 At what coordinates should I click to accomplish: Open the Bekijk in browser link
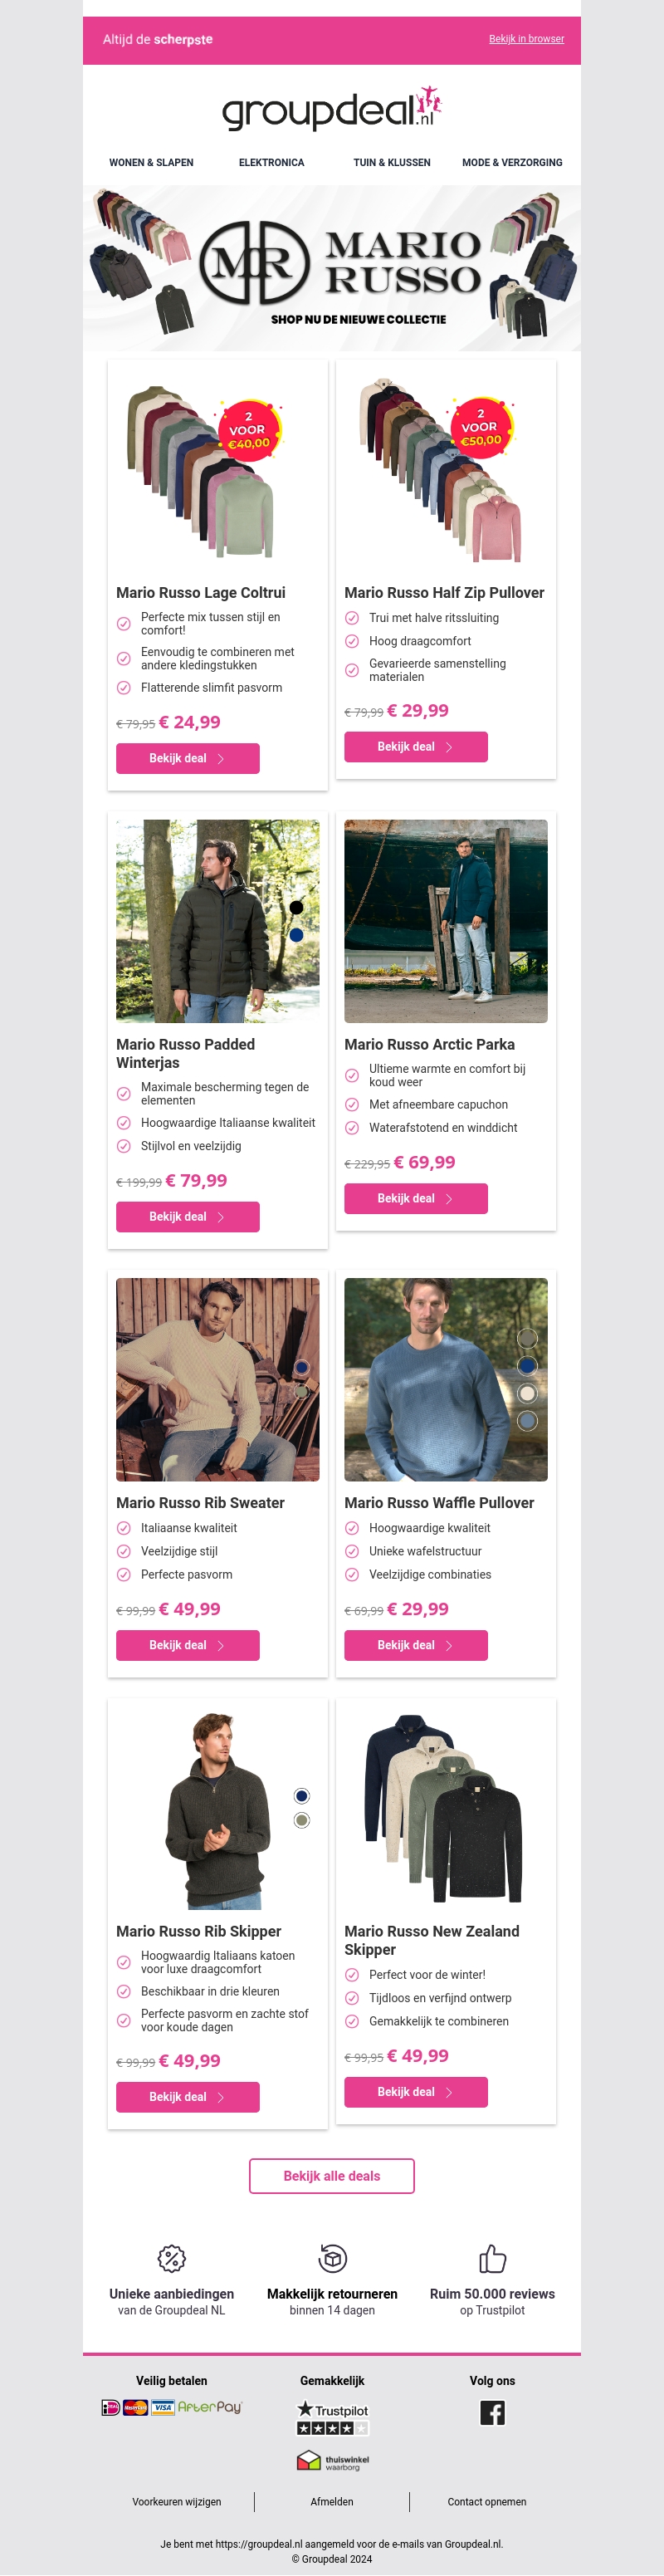tap(526, 39)
